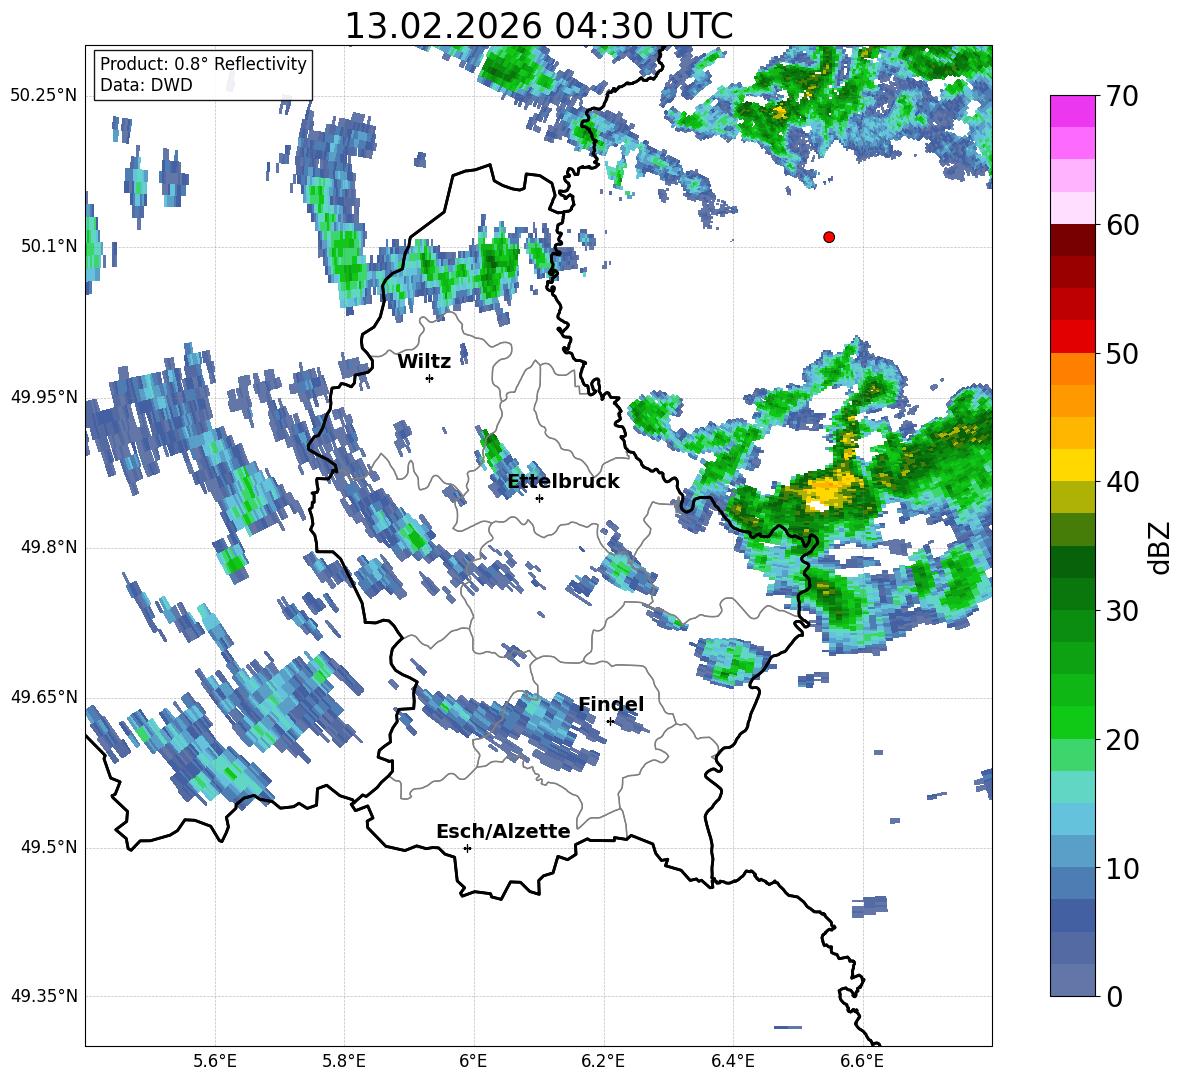Click the 6.4°E longitude label
The width and height of the screenshot is (1184, 1081).
[x=732, y=1061]
